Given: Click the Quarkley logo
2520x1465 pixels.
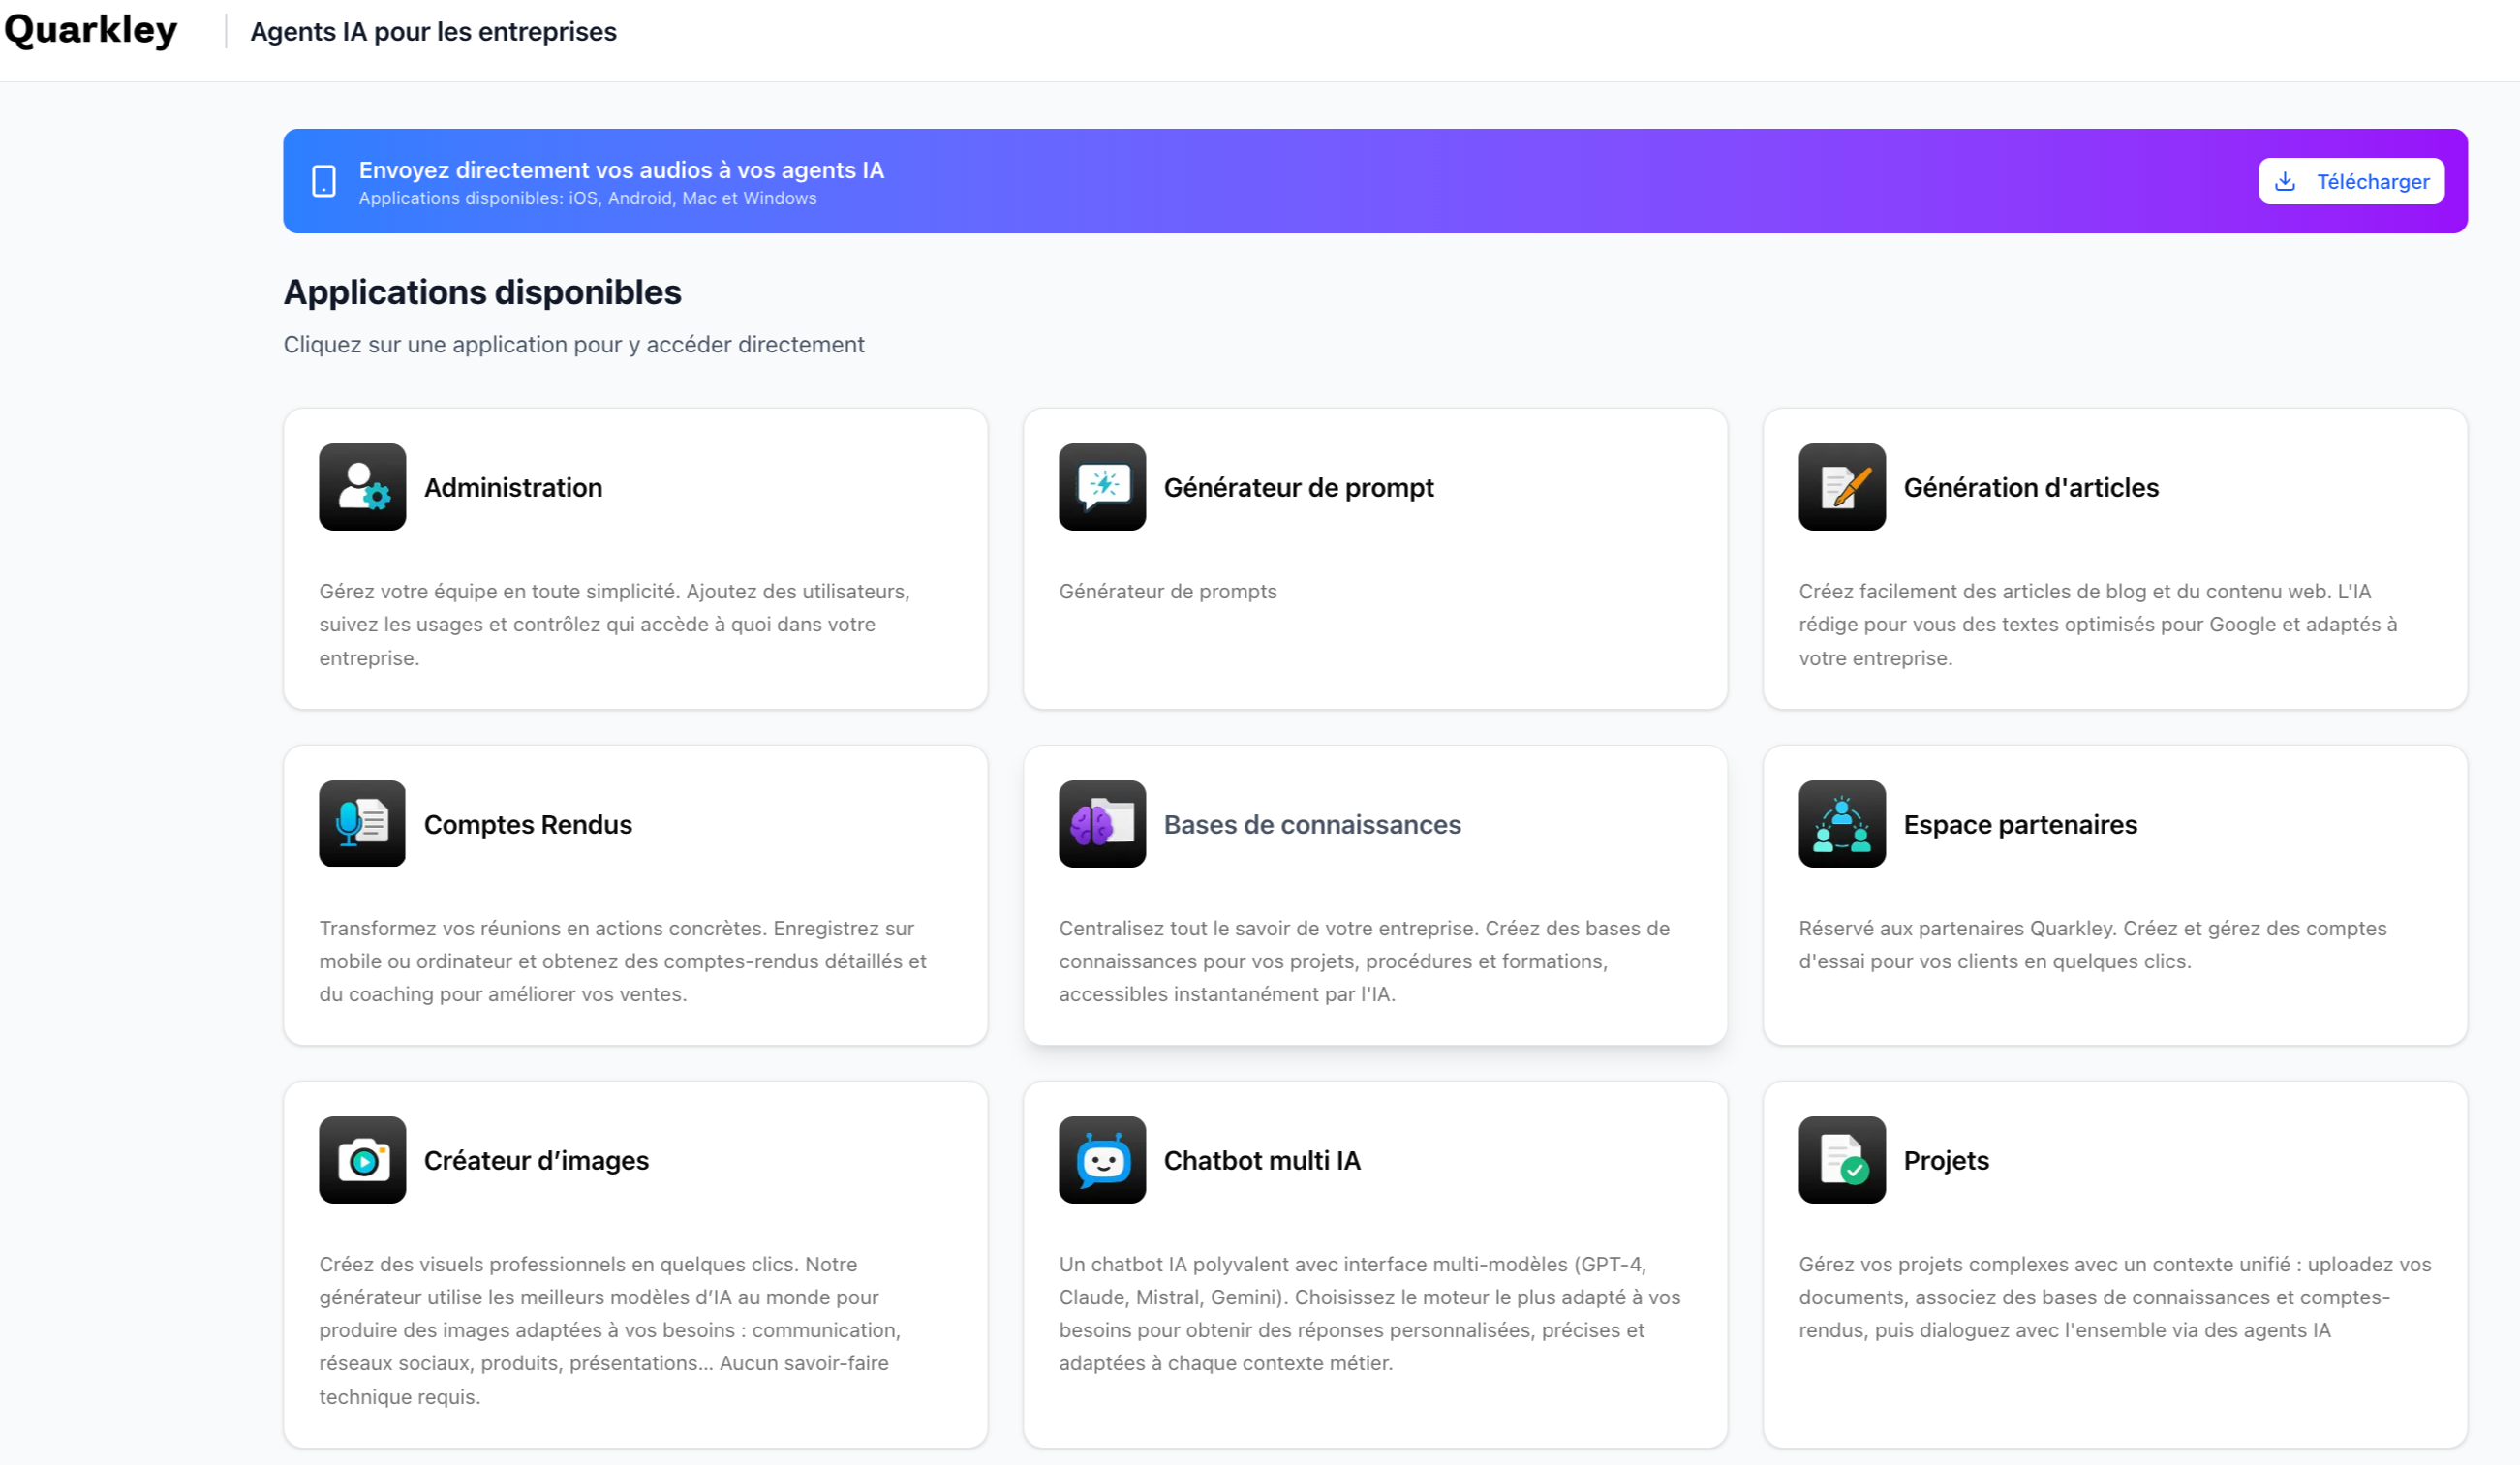Looking at the screenshot, I should pos(91,30).
